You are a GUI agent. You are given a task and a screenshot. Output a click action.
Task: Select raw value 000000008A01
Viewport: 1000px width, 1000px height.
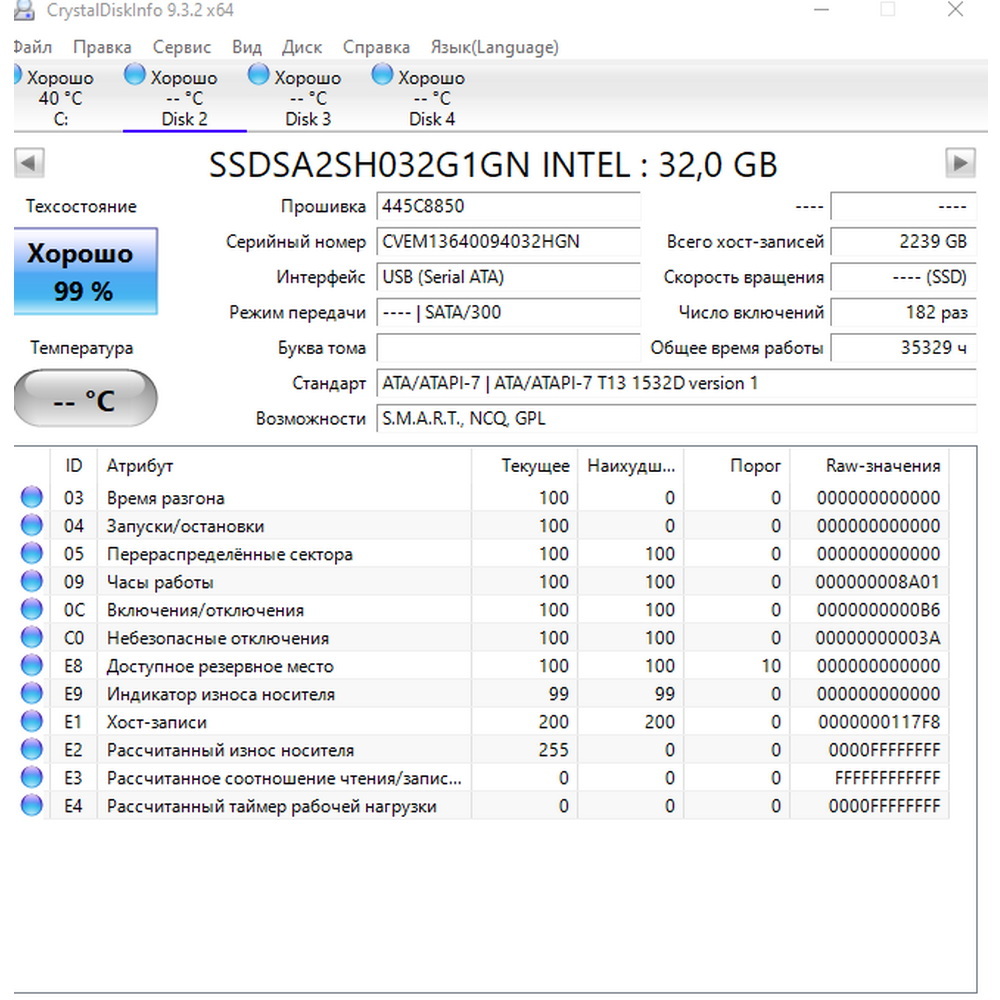(878, 582)
